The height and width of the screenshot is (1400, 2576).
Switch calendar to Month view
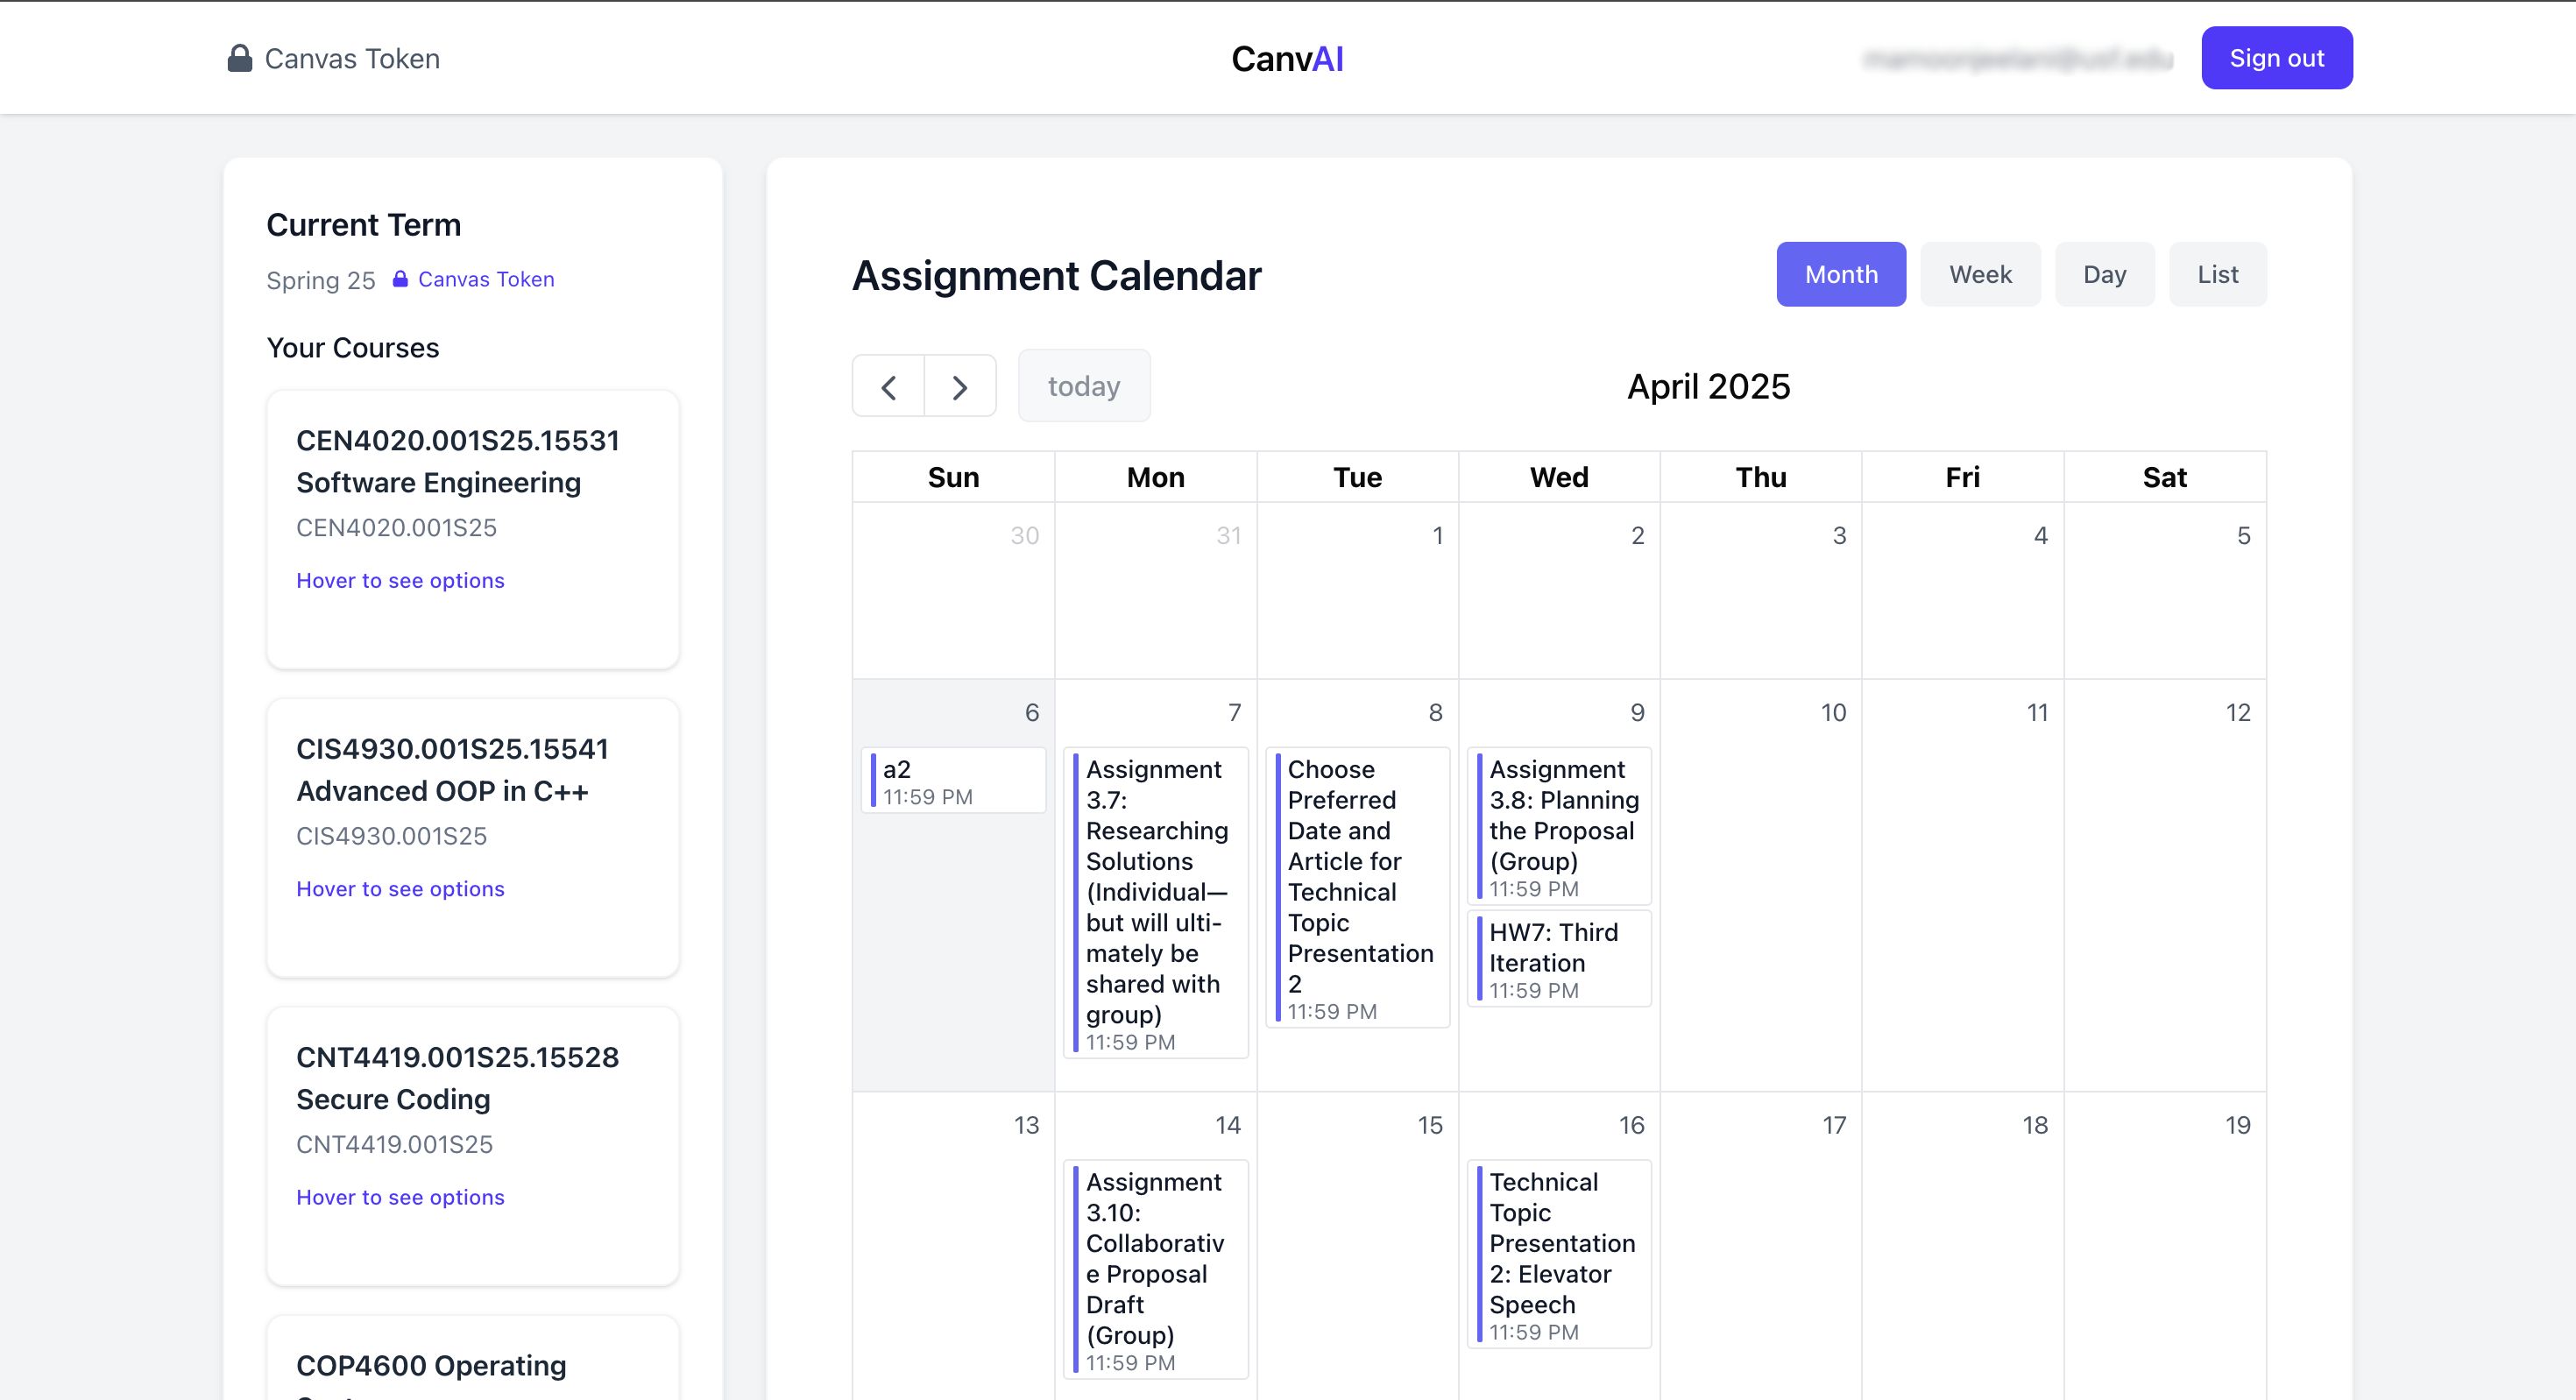coord(1841,274)
